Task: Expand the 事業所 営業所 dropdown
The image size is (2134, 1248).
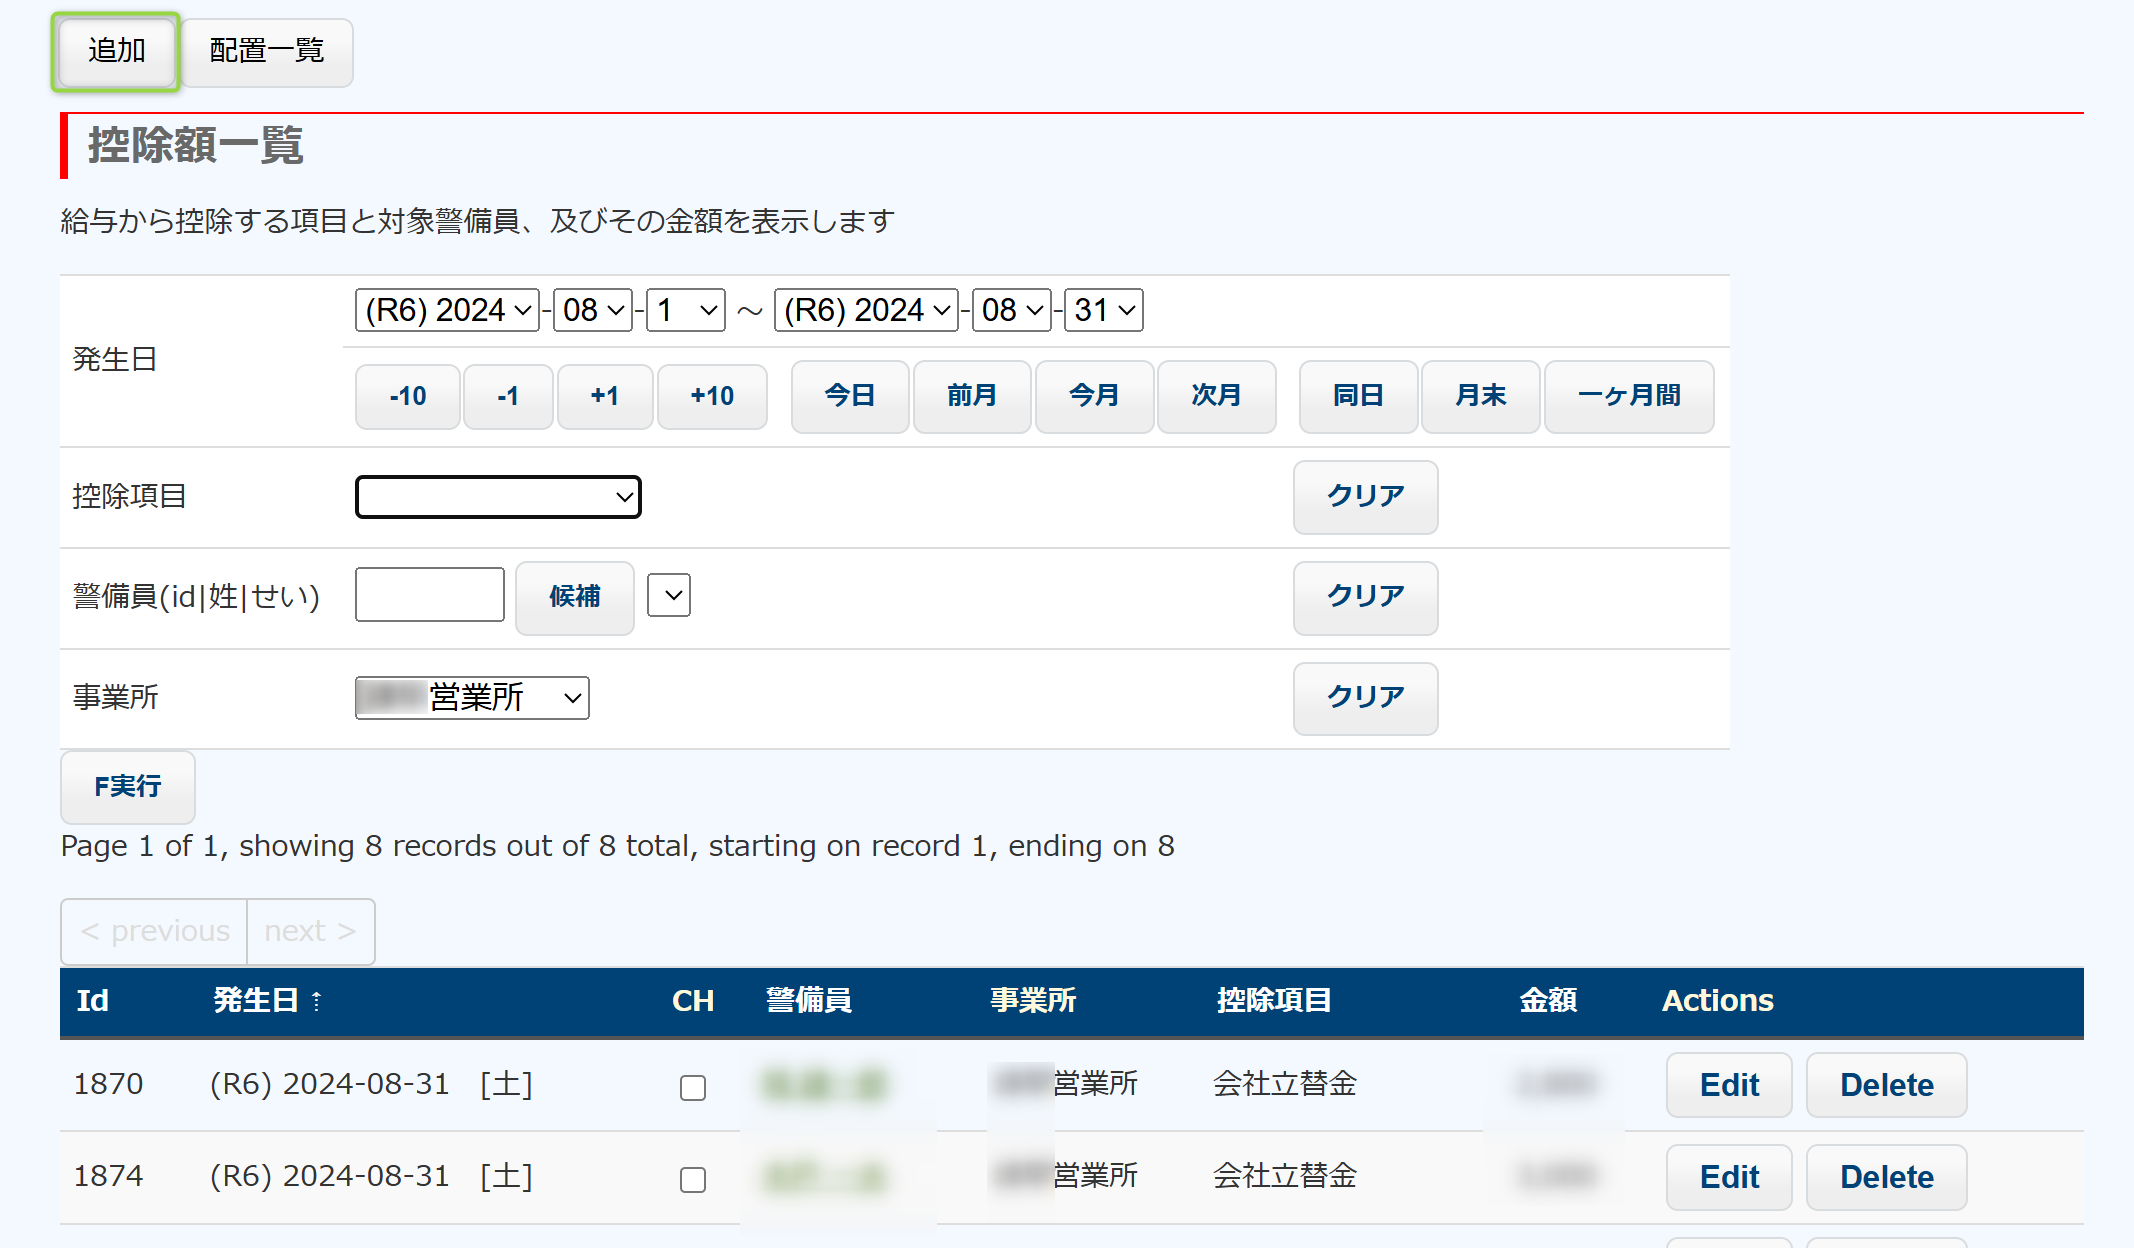Action: (472, 698)
